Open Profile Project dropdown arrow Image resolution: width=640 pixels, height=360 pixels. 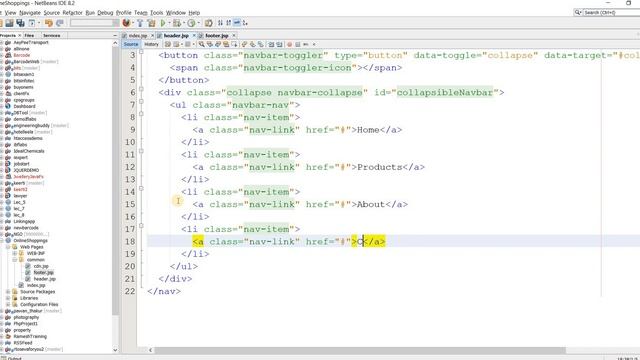[x=198, y=23]
